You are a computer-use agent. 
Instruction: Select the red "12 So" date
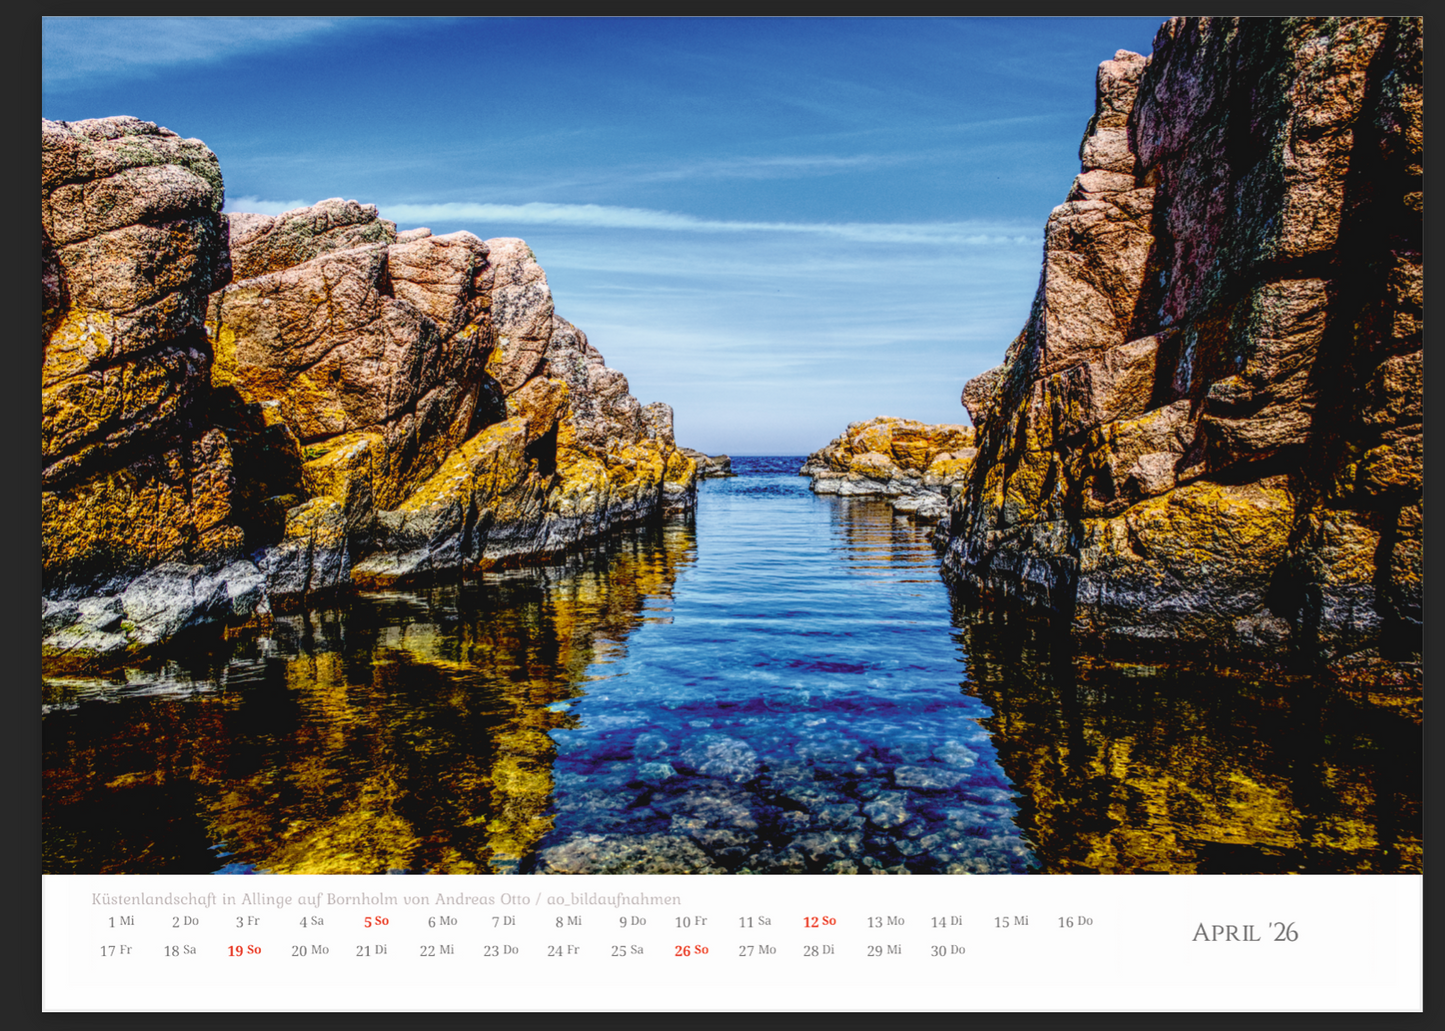click(819, 922)
